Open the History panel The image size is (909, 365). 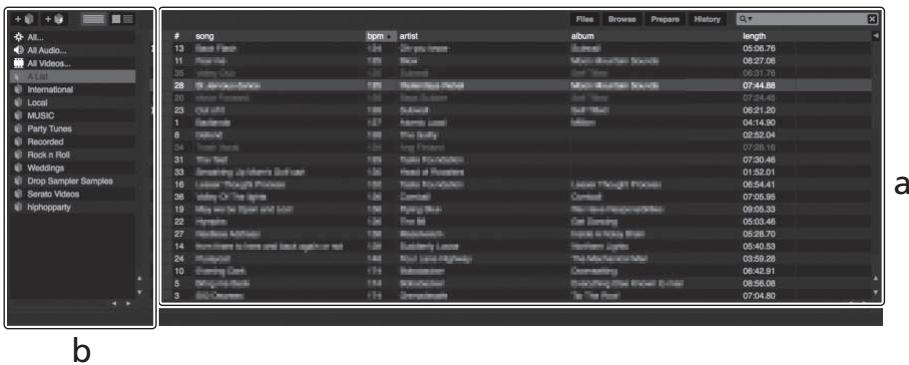pos(707,19)
